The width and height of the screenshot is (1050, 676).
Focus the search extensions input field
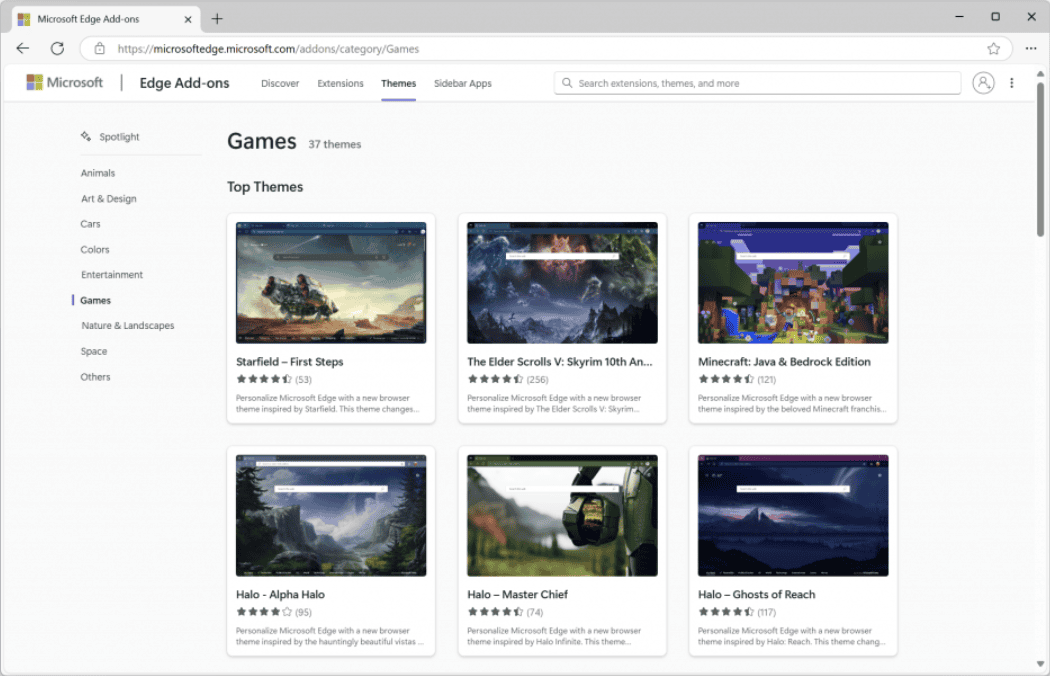757,83
